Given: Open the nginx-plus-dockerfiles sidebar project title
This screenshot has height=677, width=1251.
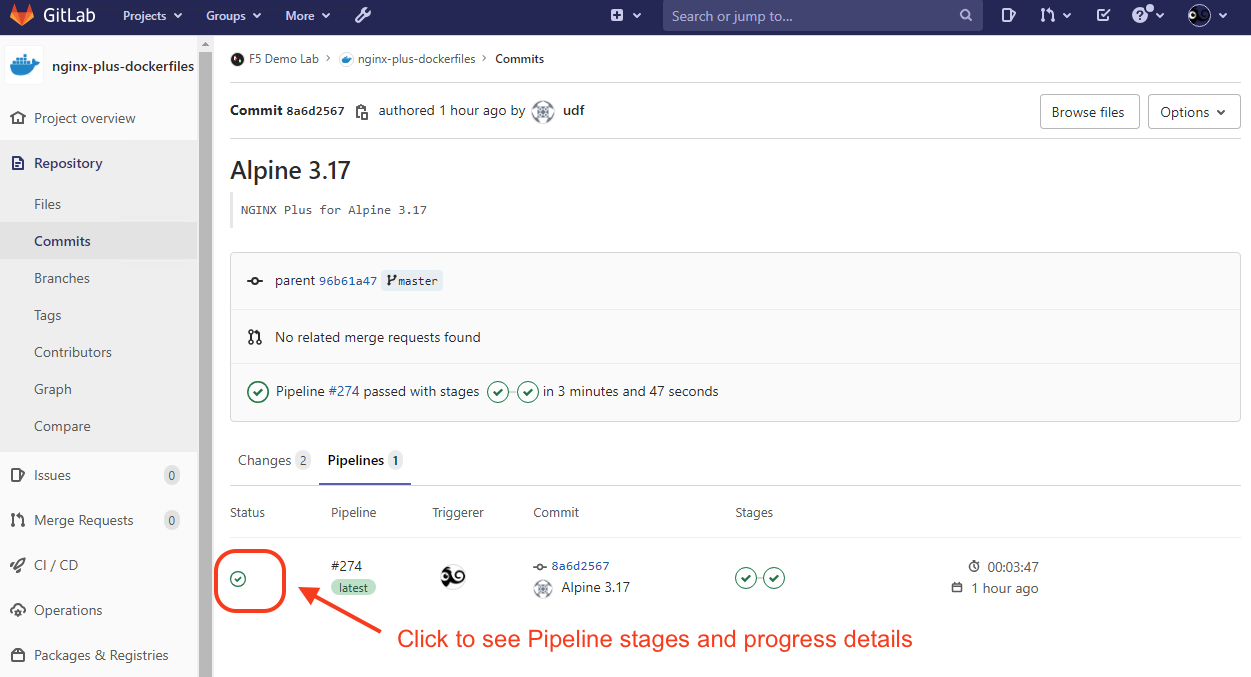Looking at the screenshot, I should point(123,66).
